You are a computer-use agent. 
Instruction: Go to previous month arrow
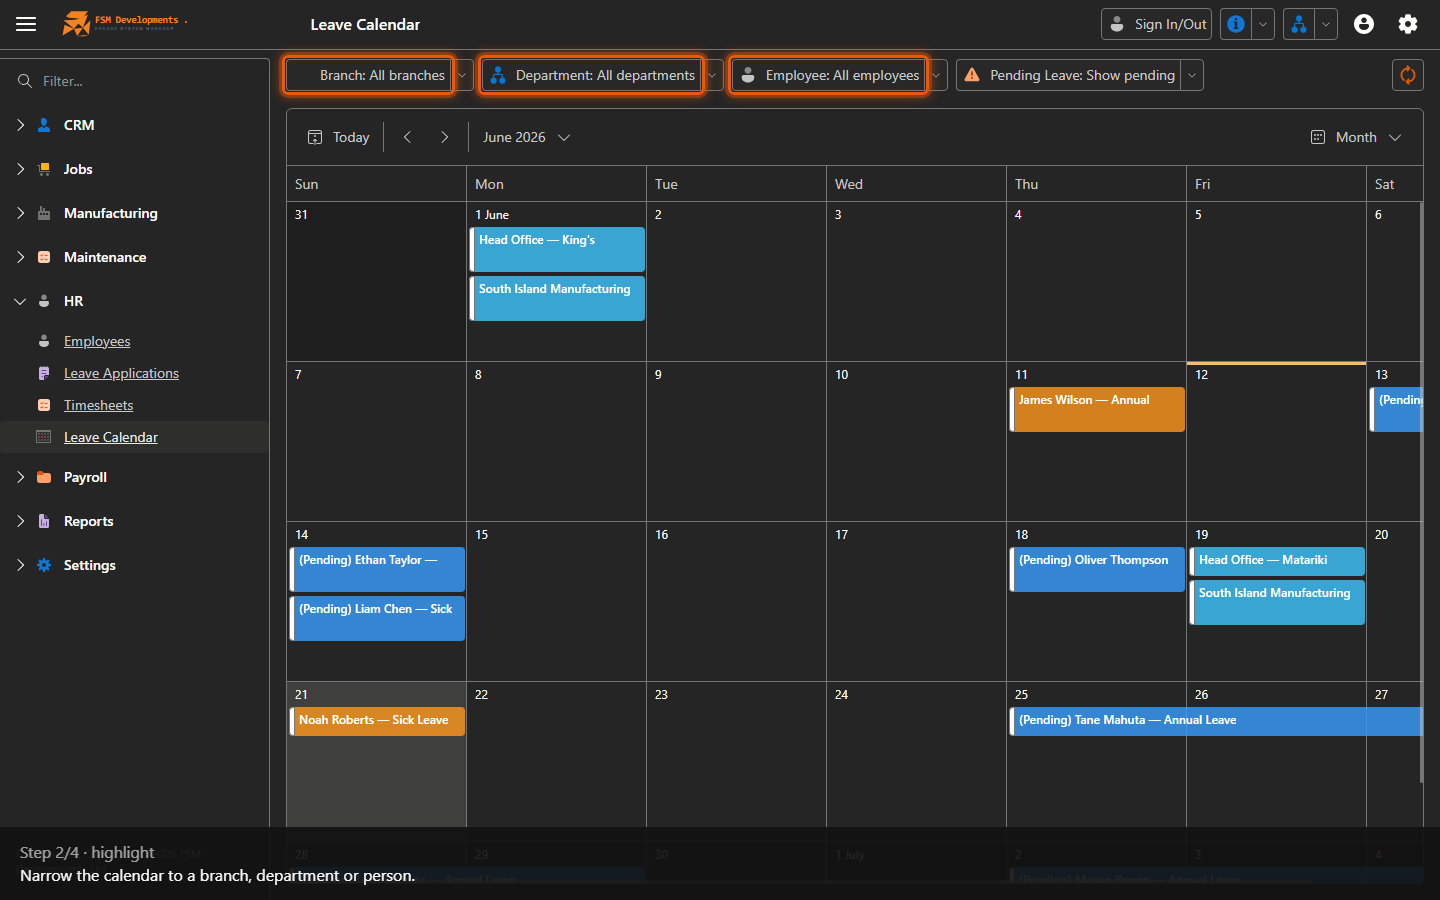tap(407, 137)
